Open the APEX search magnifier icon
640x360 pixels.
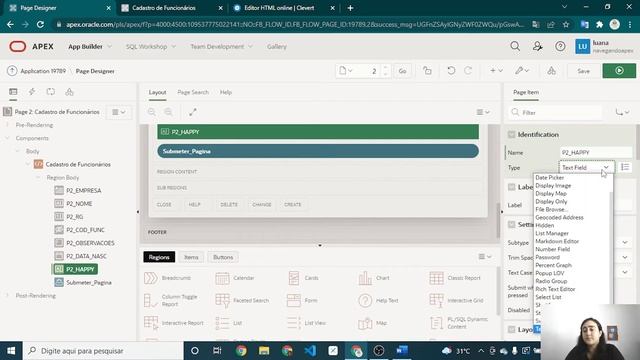[515, 47]
